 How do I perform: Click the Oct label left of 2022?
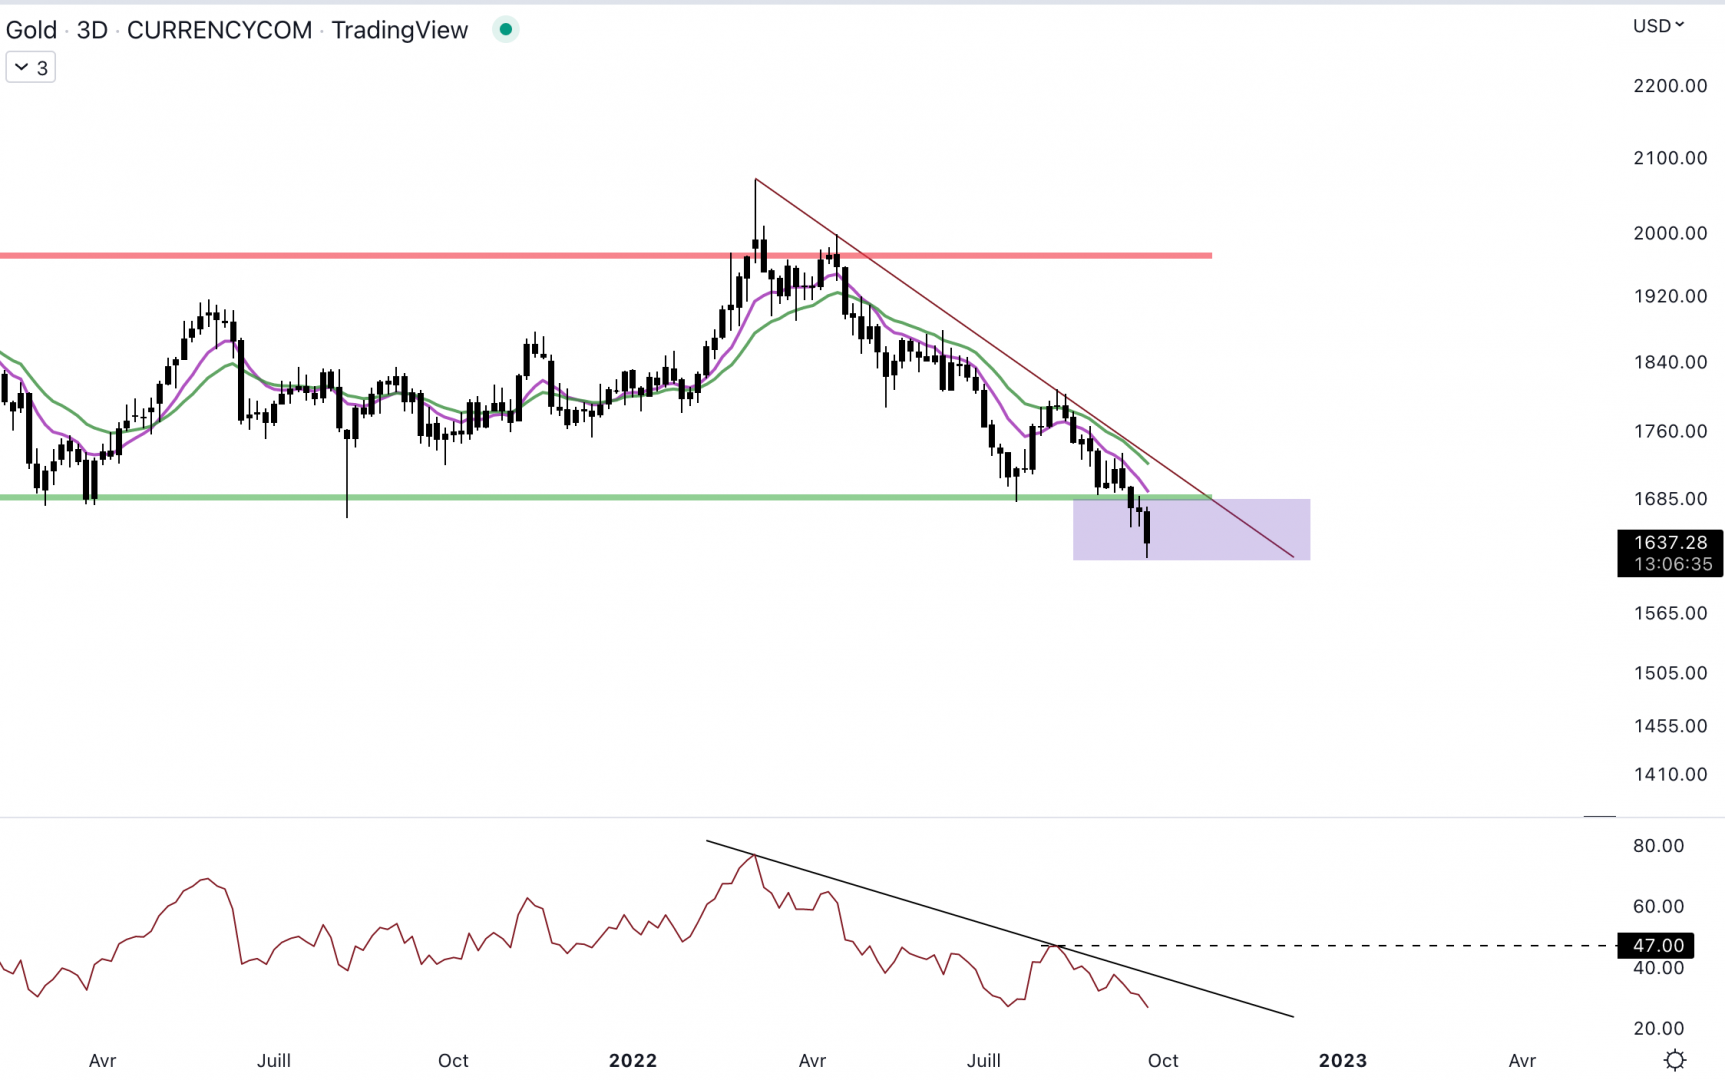click(453, 1060)
